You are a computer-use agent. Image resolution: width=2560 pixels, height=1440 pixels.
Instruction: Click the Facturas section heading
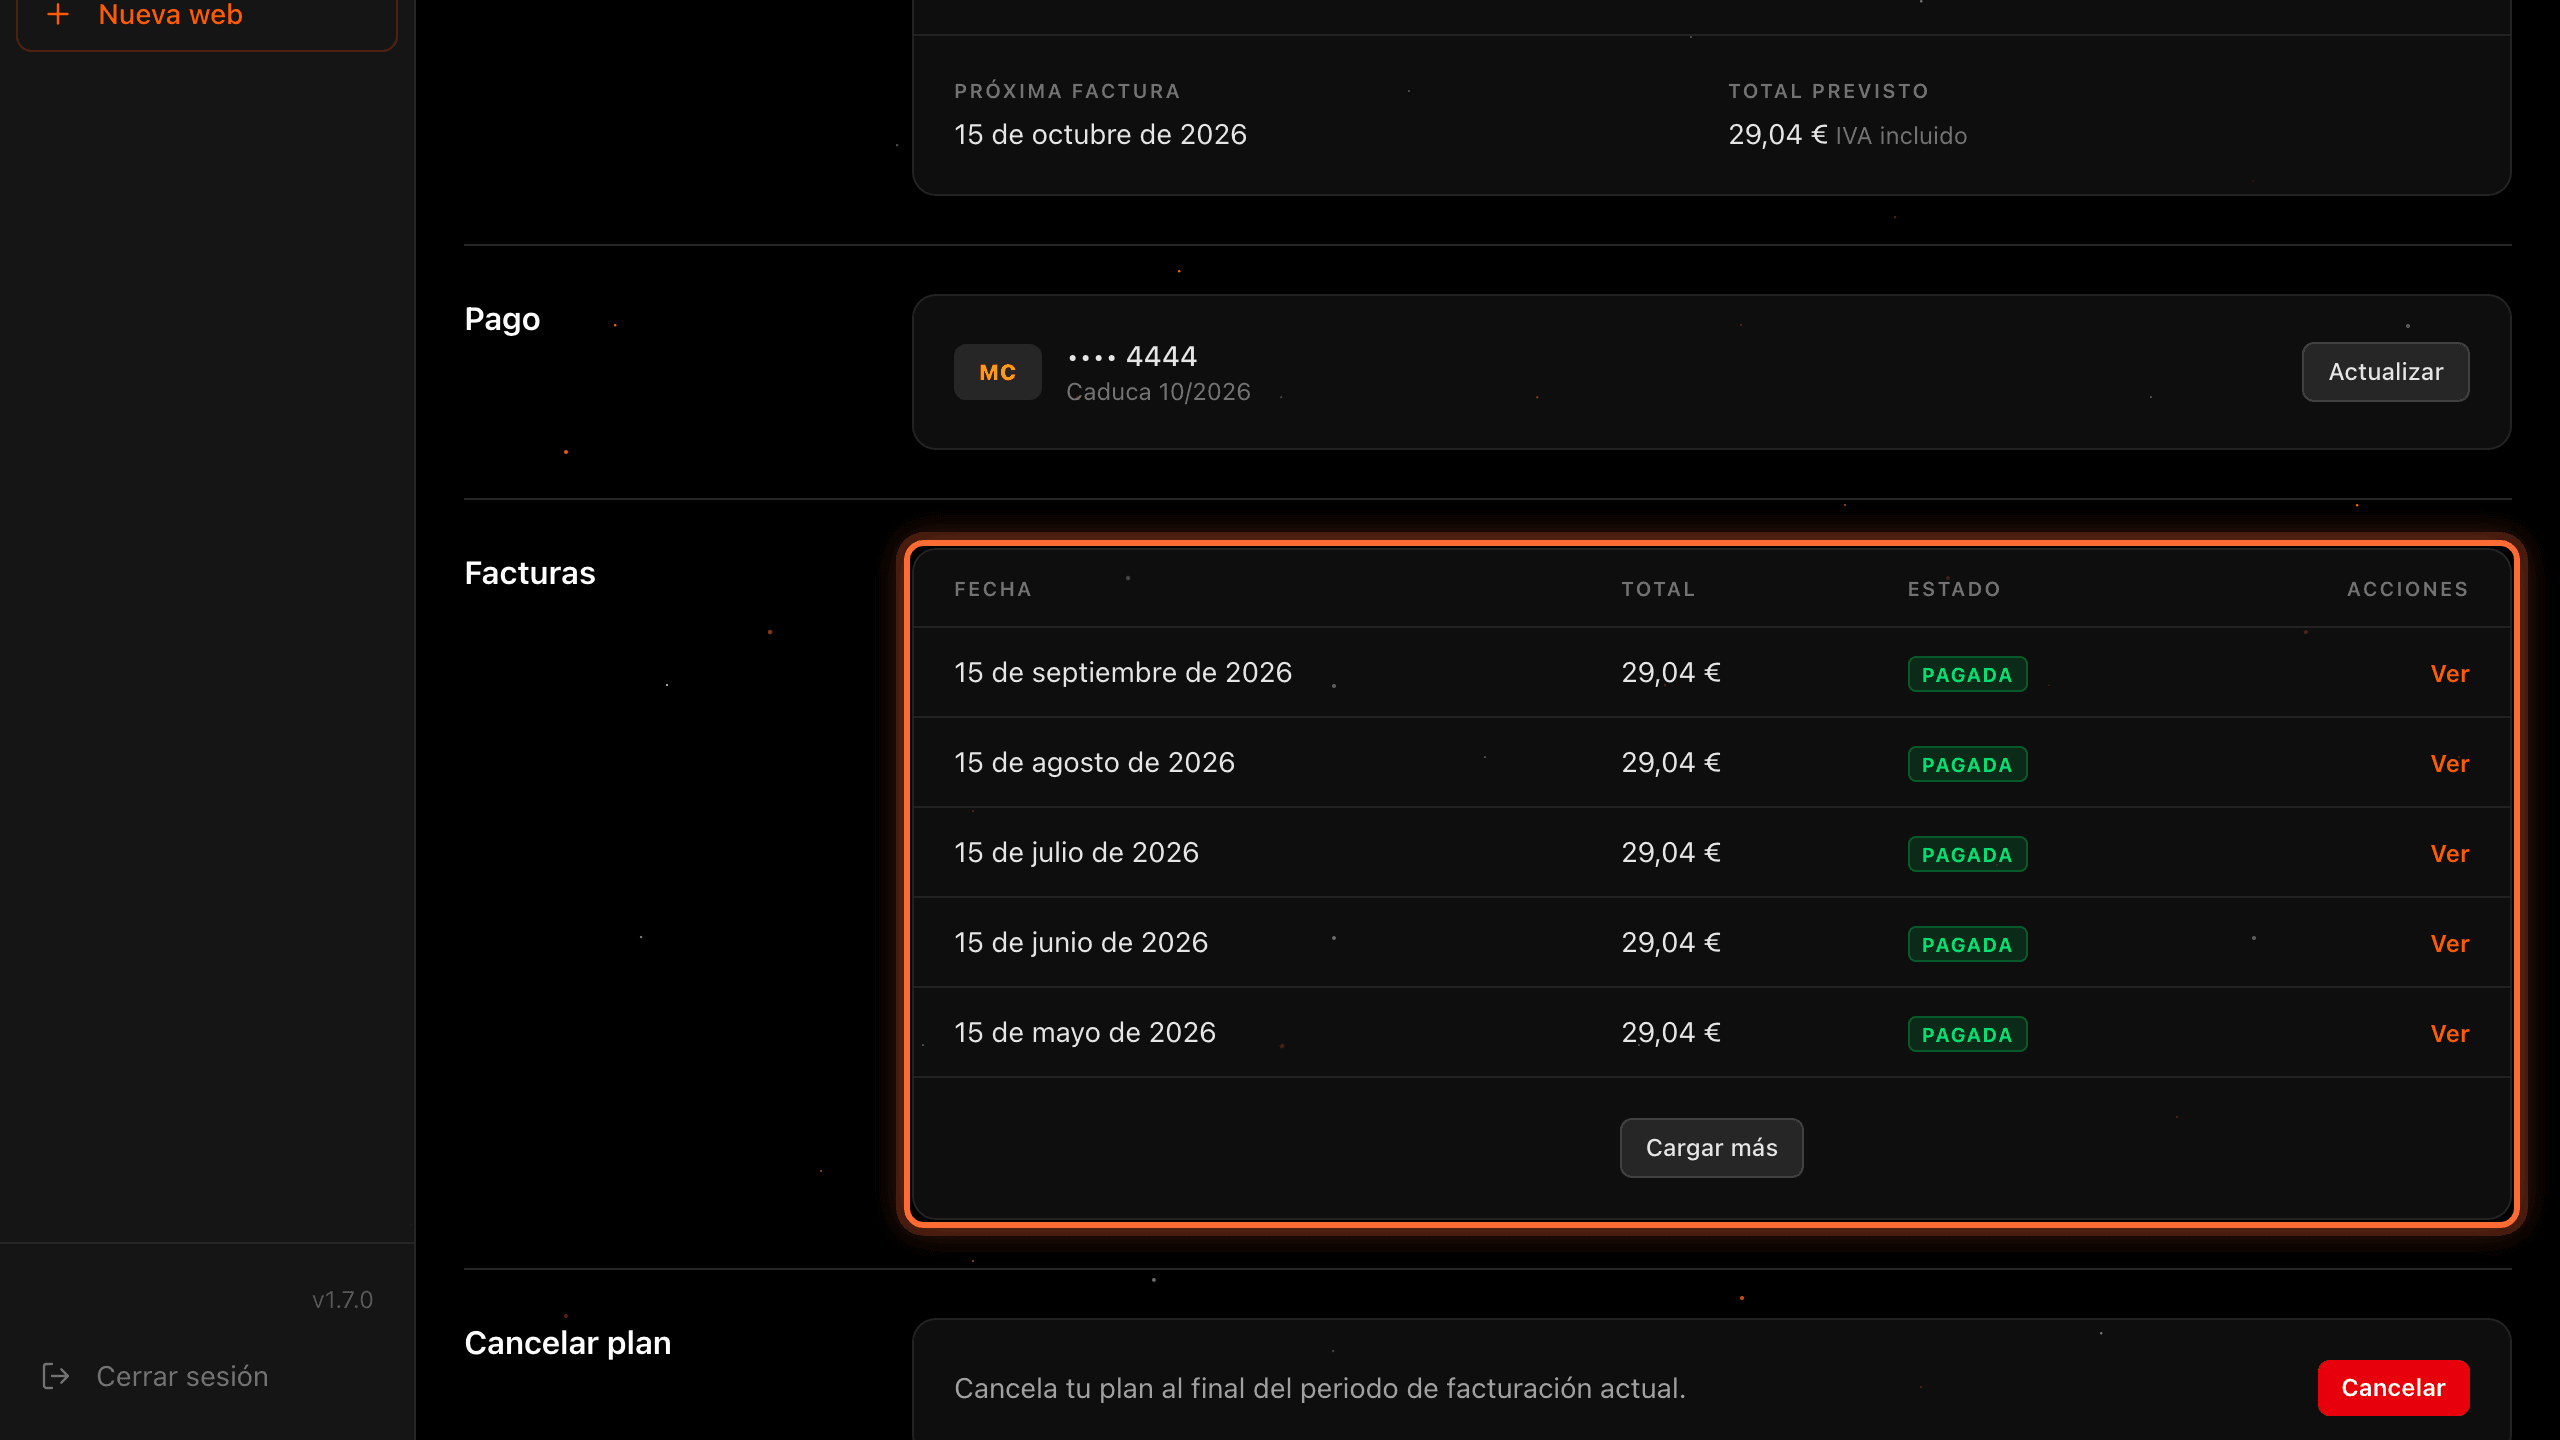pos(530,573)
